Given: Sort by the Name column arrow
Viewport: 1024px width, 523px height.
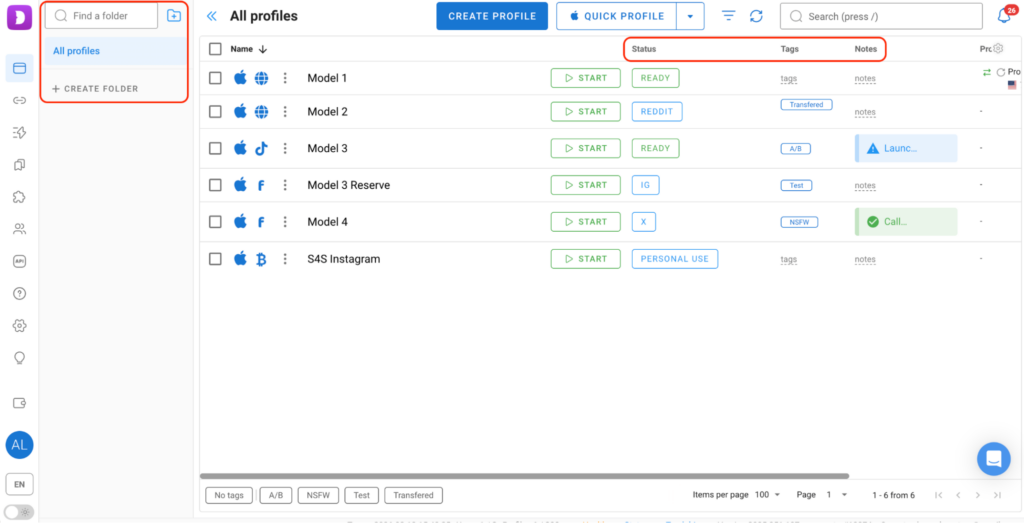Looking at the screenshot, I should point(263,49).
